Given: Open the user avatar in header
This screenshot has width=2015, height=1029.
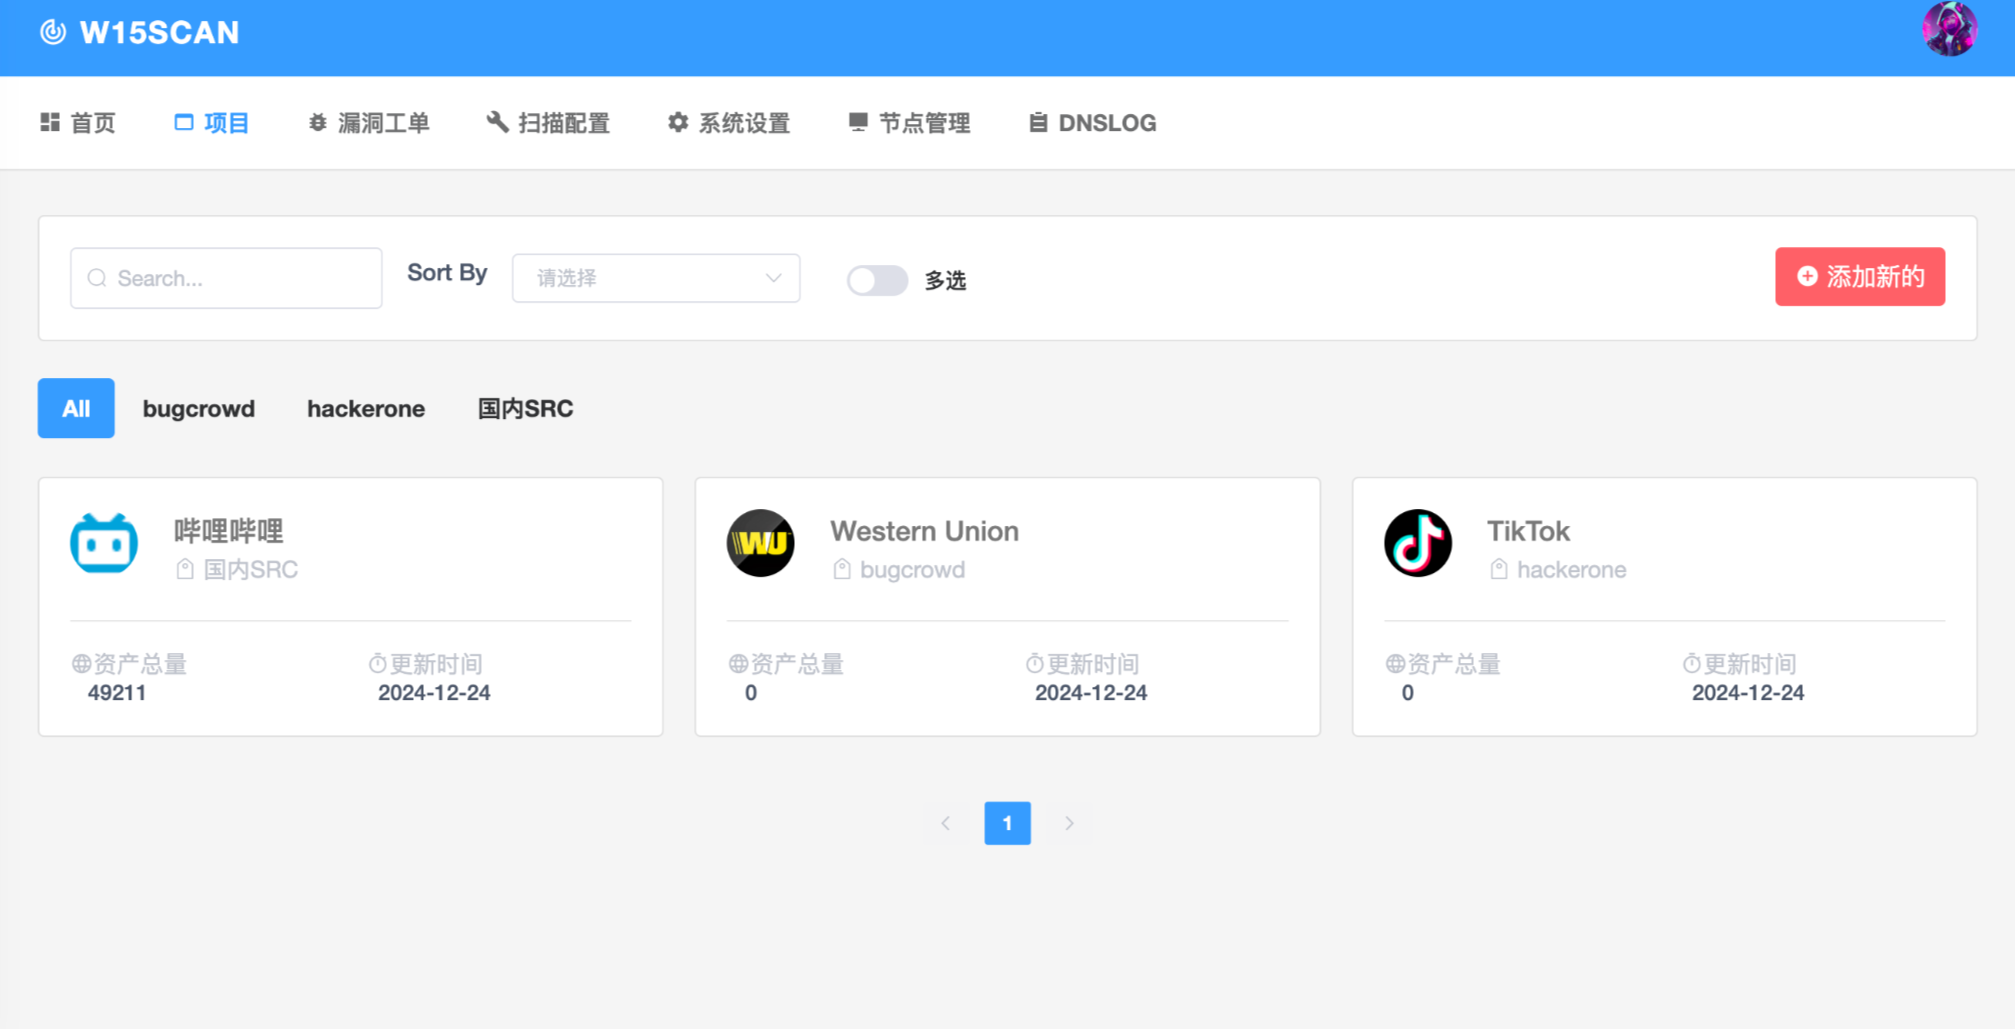Looking at the screenshot, I should point(1949,29).
